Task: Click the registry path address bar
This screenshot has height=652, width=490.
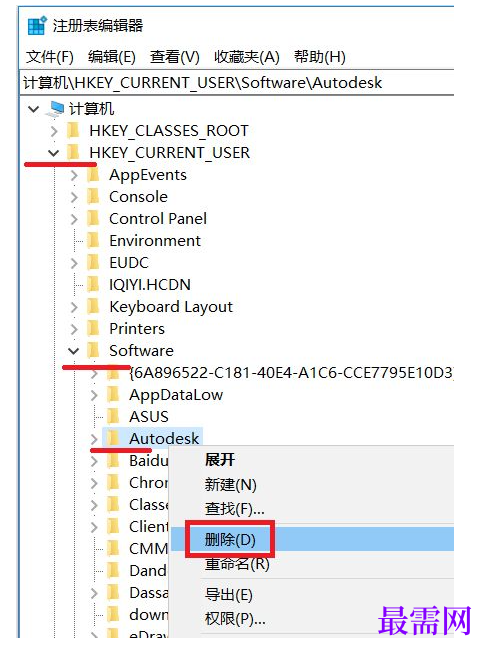Action: (x=237, y=82)
